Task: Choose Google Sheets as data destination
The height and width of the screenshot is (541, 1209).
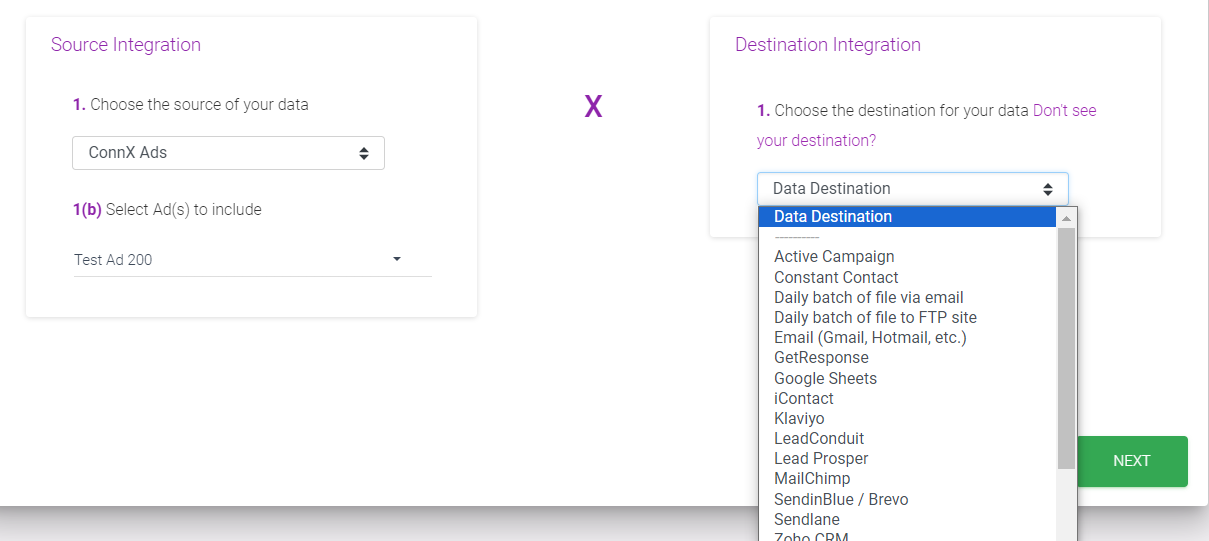Action: coord(825,378)
